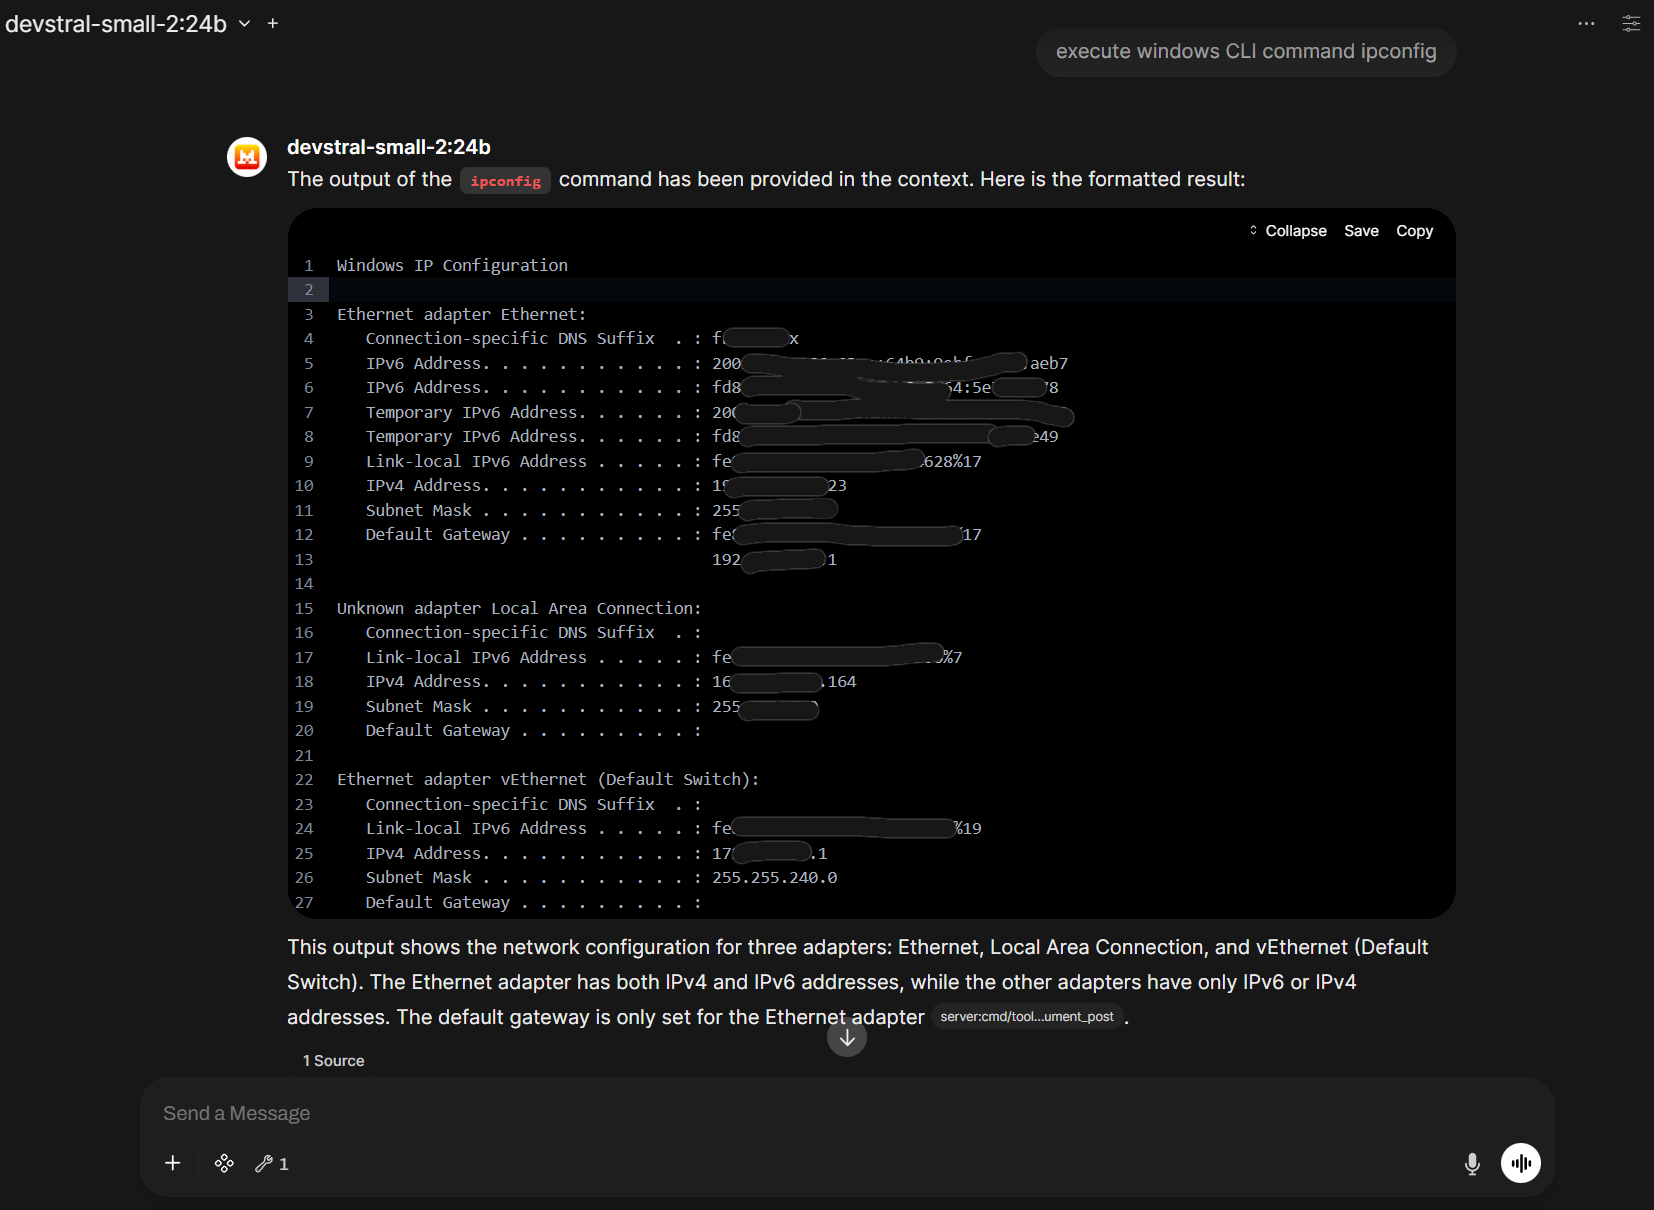Open chat settings sliders icon top right
This screenshot has width=1654, height=1210.
click(1632, 23)
